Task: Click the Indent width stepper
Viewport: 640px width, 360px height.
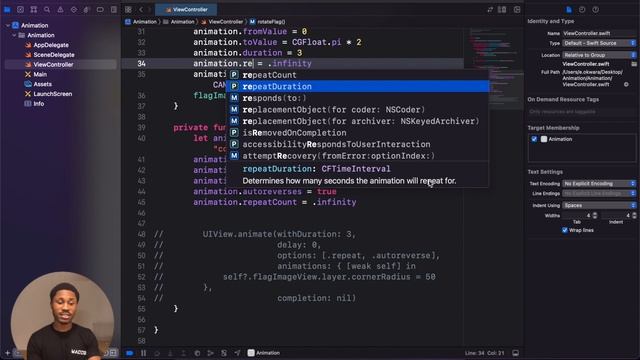Action: pos(634,215)
